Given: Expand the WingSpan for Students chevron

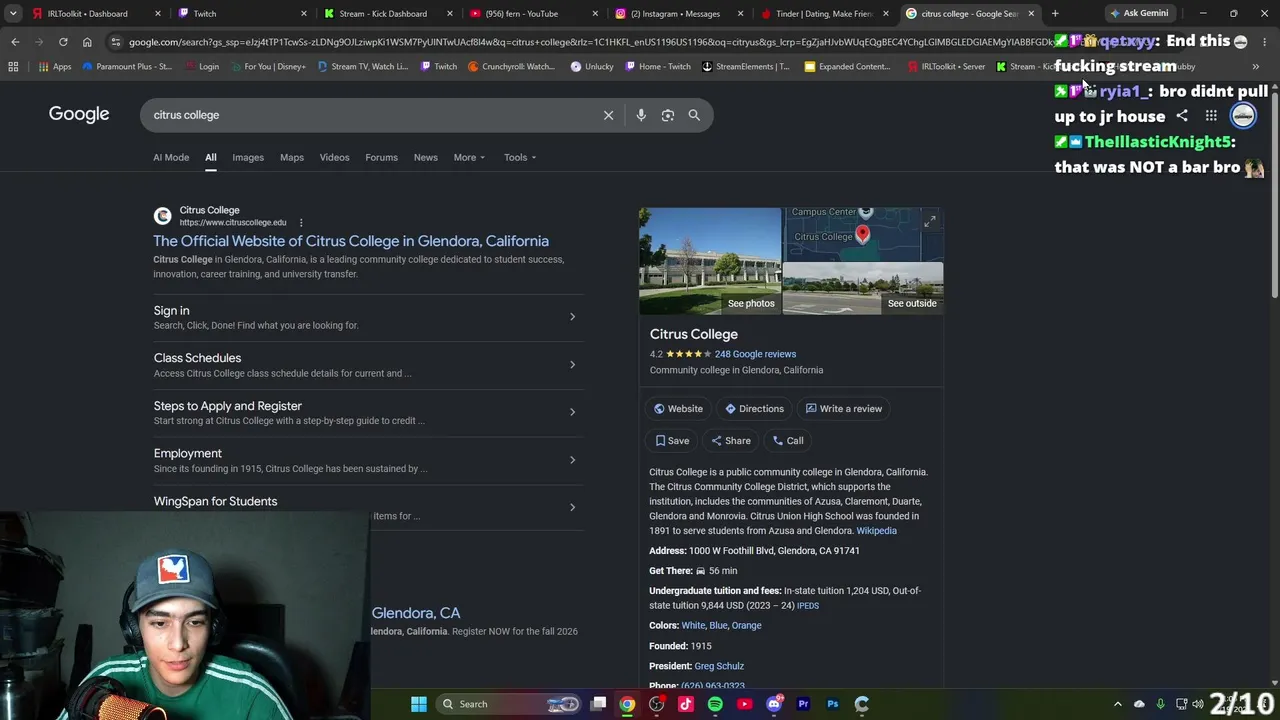Looking at the screenshot, I should pos(572,507).
